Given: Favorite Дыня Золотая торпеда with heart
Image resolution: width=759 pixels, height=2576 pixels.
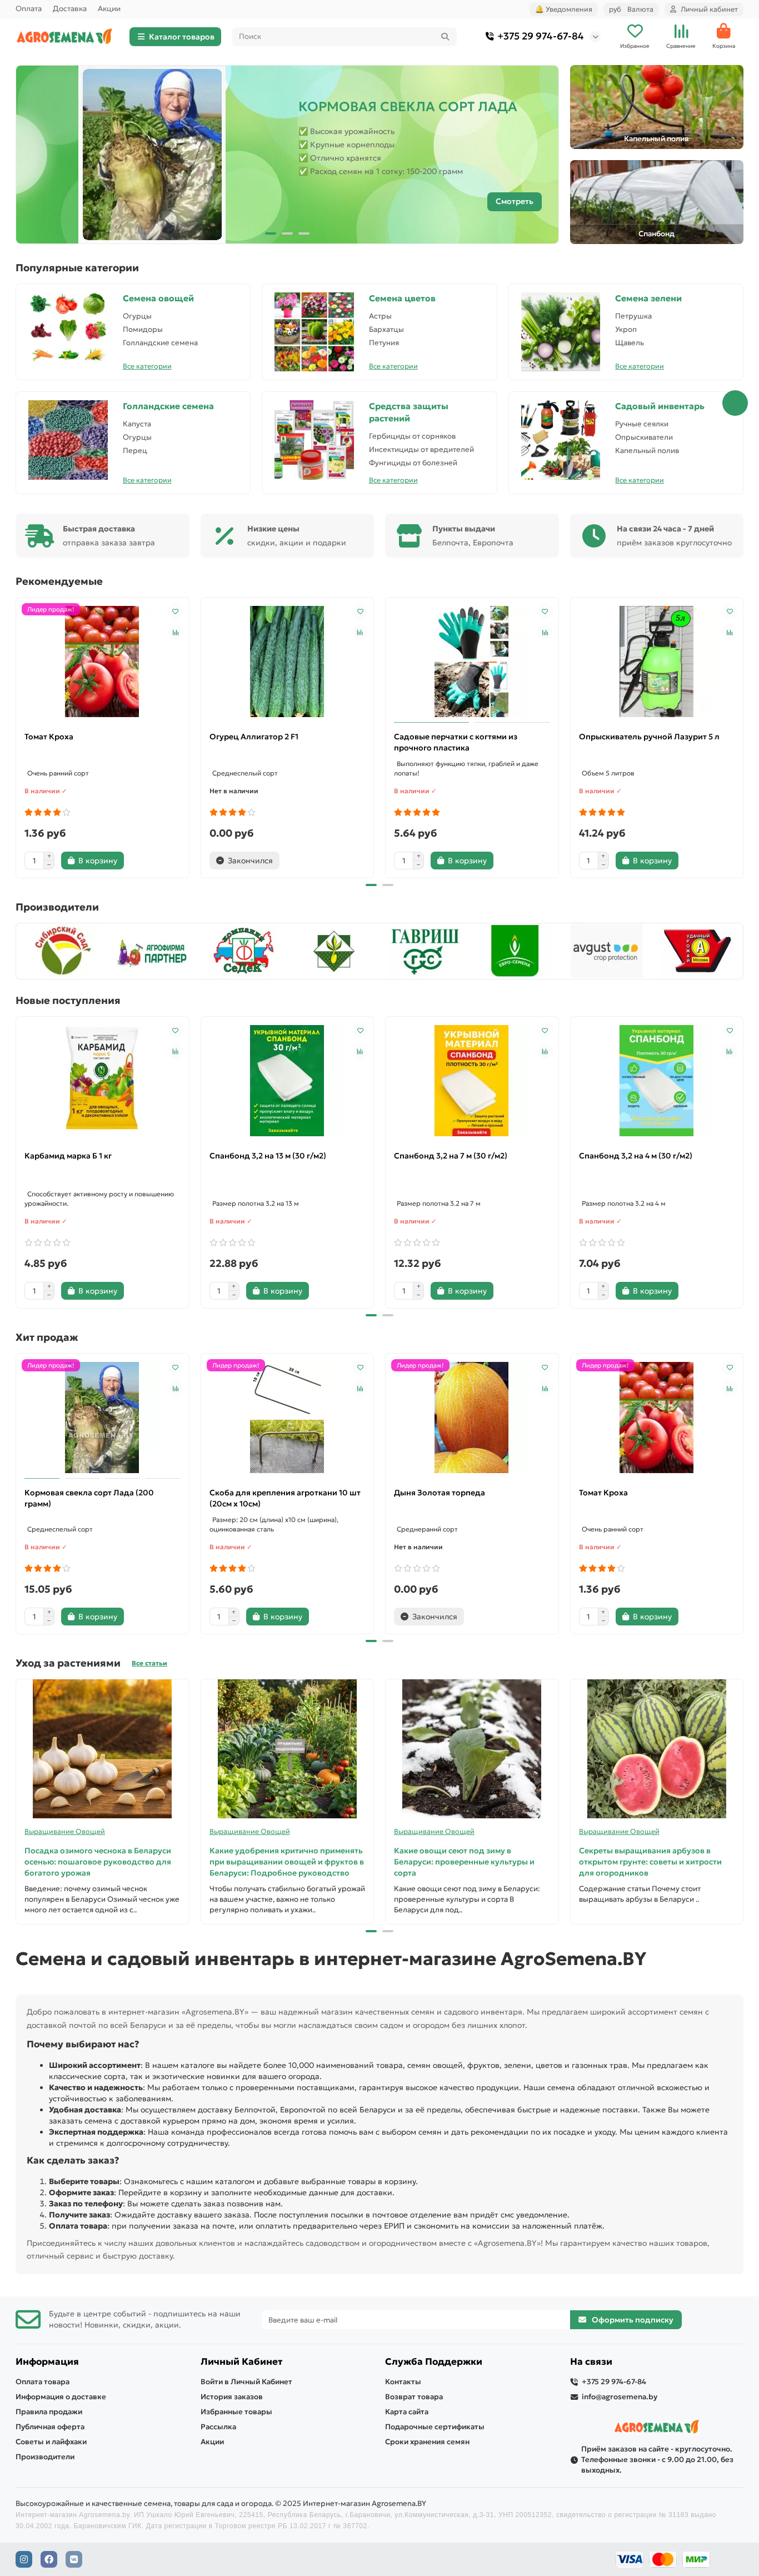Looking at the screenshot, I should 545,1367.
